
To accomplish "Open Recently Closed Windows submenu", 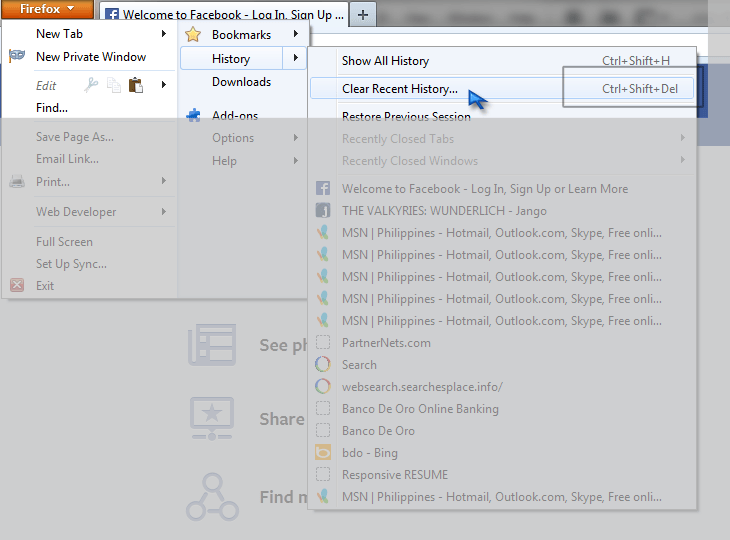I will point(410,161).
